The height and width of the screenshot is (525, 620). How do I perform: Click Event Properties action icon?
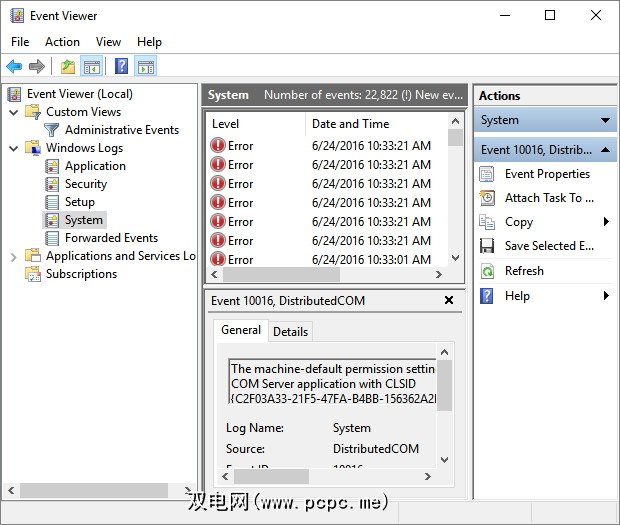click(487, 174)
